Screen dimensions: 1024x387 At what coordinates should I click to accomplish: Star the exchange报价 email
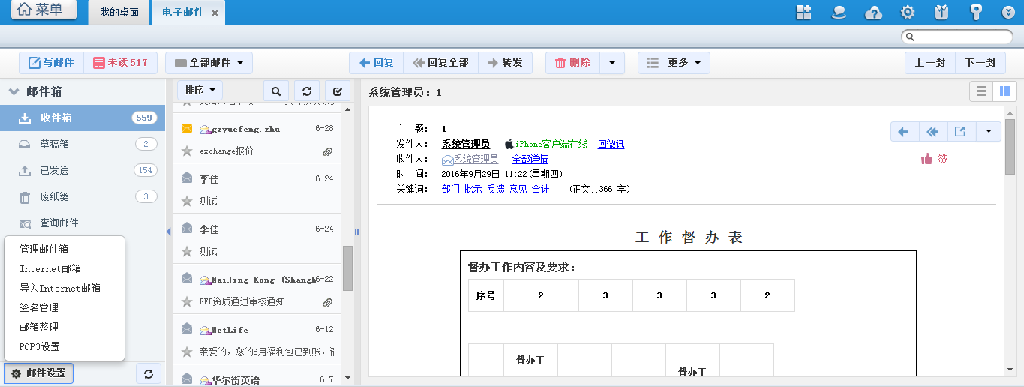click(187, 151)
